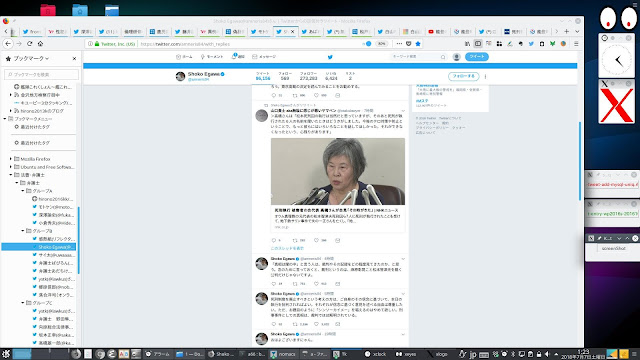Viewport: 640px width, 360px height.
Task: Retweet the tweet containing the news photo
Action: click(295, 240)
